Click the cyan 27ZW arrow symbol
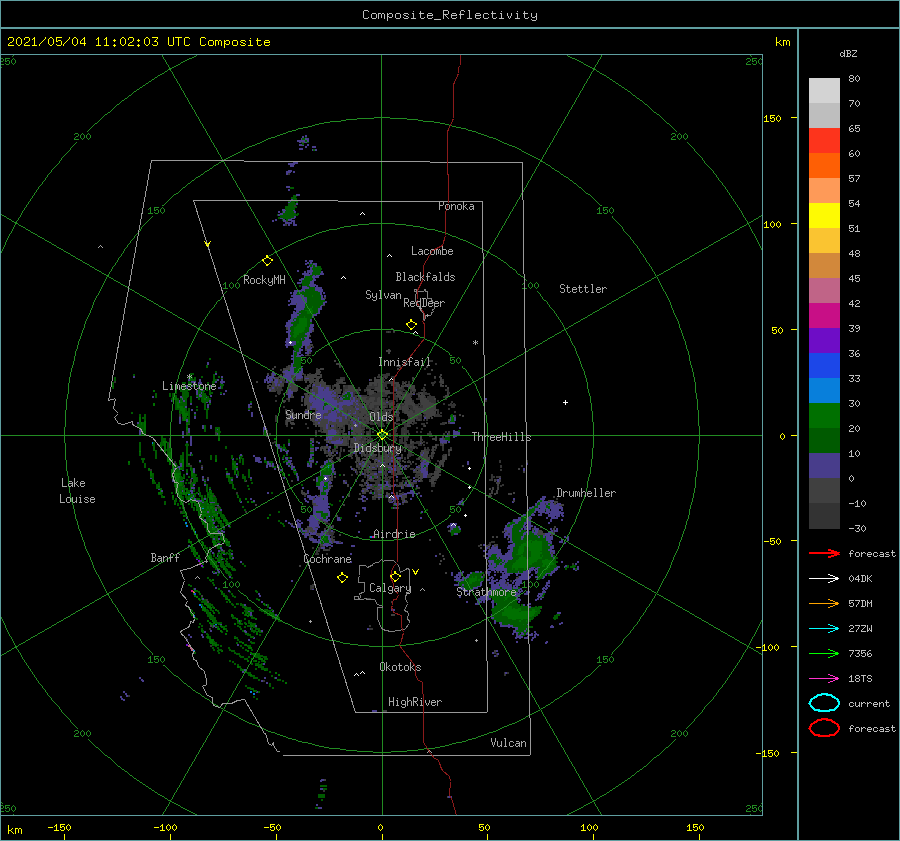 click(824, 629)
